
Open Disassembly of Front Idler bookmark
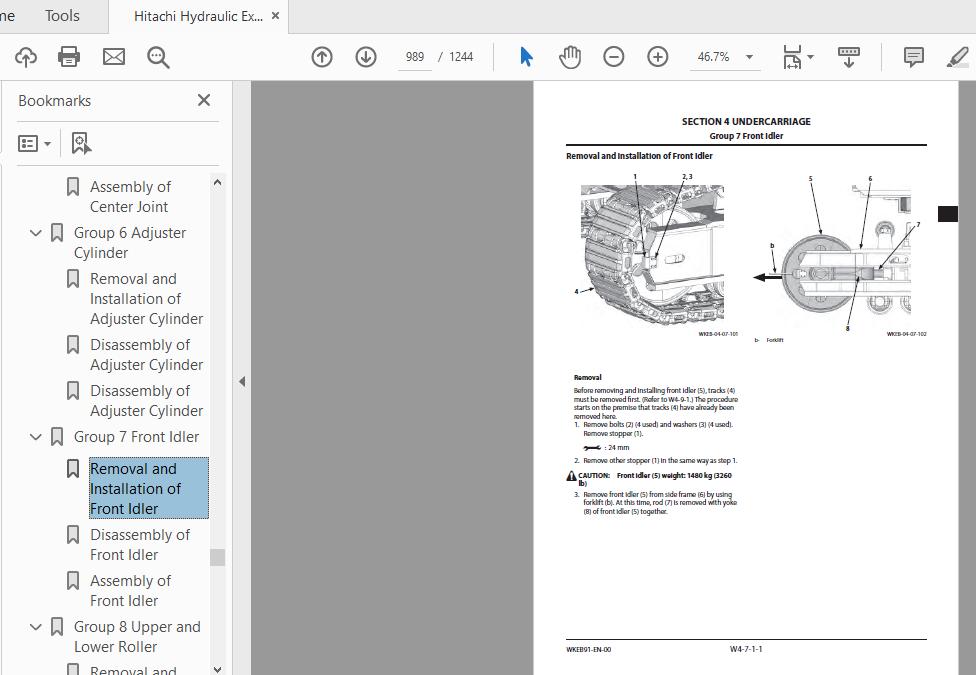[140, 545]
